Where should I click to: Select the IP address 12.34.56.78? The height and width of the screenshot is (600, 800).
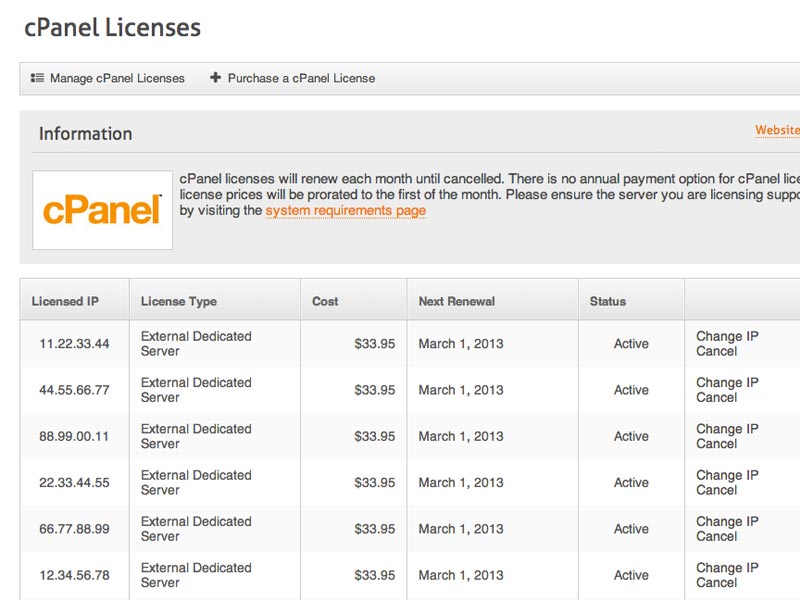74,576
